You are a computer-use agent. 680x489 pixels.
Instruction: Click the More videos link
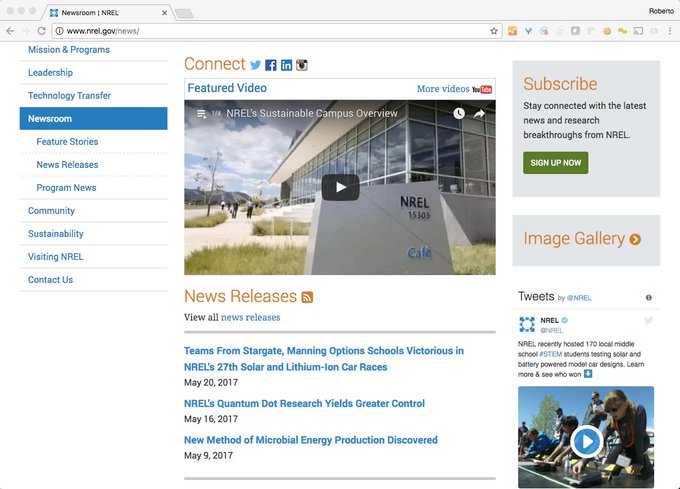coord(443,89)
